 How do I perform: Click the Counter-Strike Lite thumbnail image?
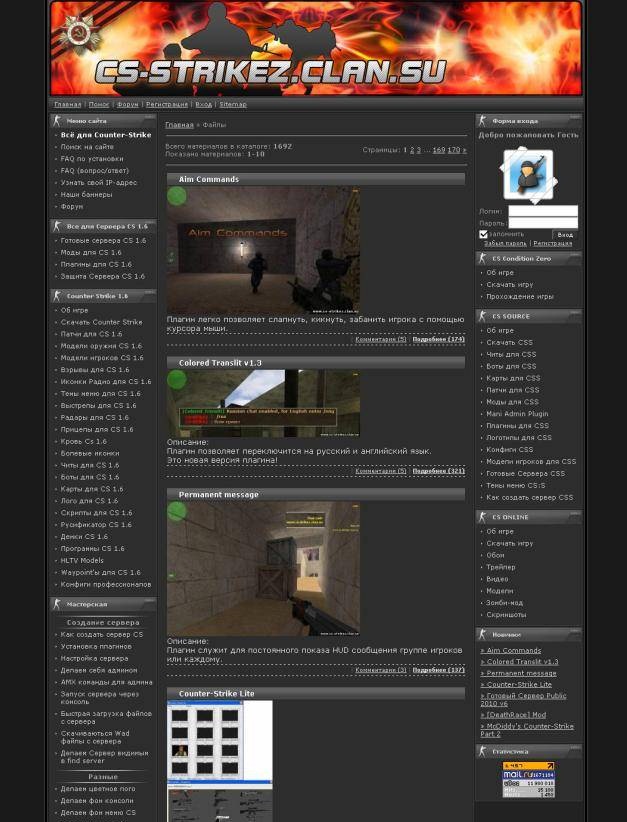point(220,761)
